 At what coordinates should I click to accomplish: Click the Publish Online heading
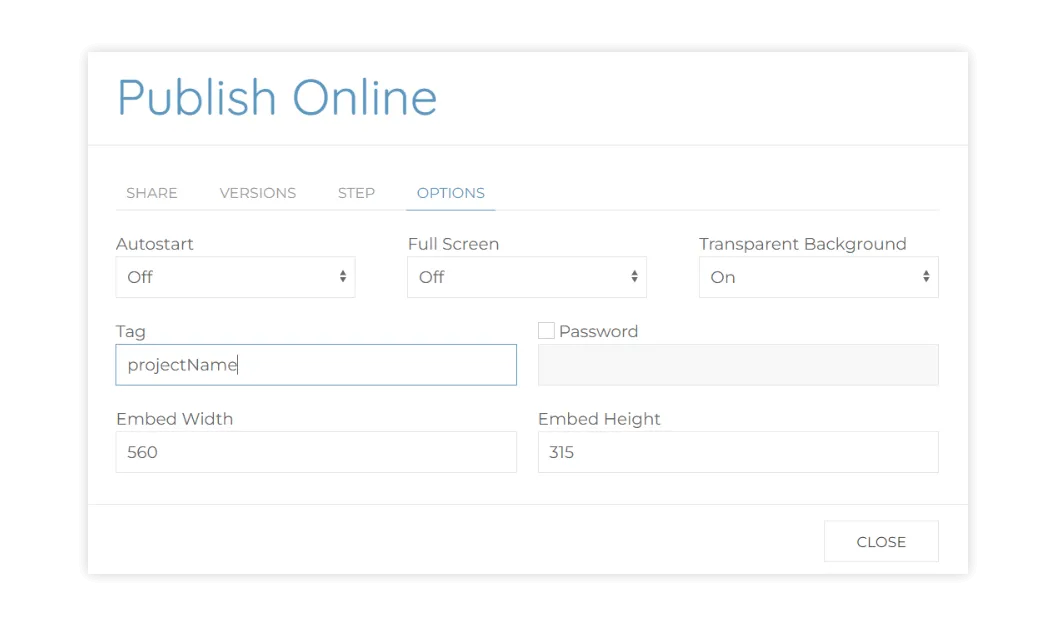(x=277, y=98)
